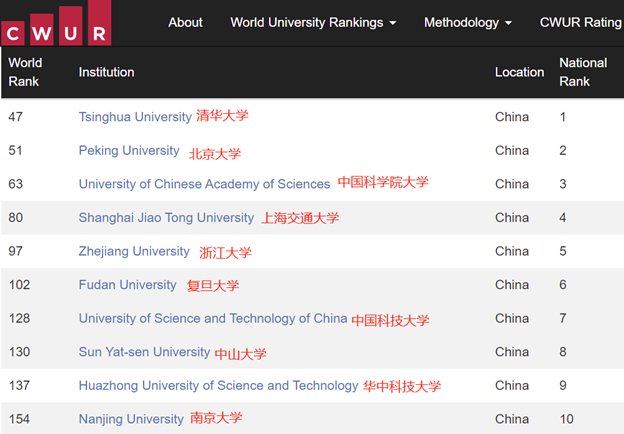Click national rank 5 cell

(x=563, y=251)
